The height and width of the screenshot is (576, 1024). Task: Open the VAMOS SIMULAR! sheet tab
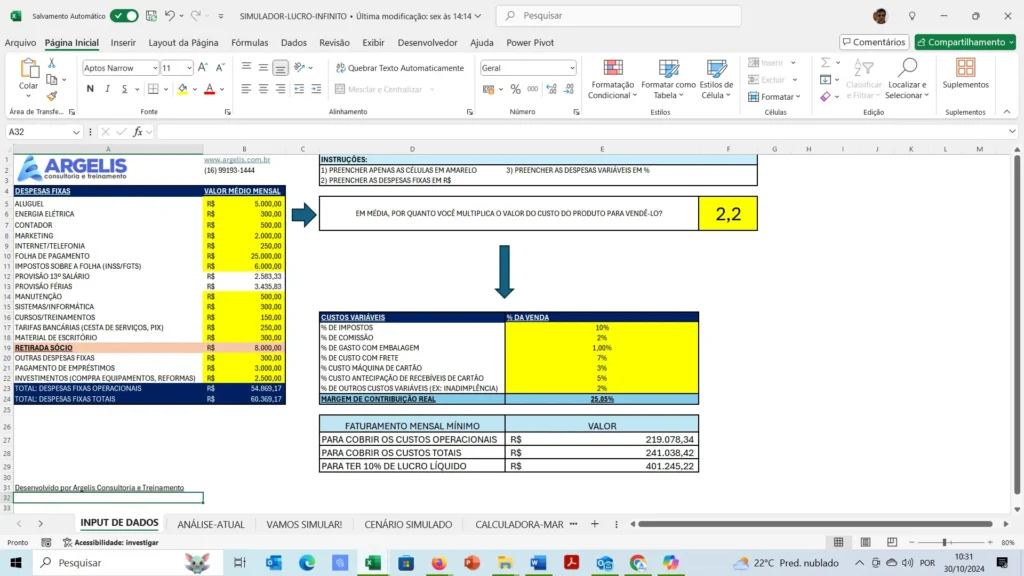(x=304, y=524)
